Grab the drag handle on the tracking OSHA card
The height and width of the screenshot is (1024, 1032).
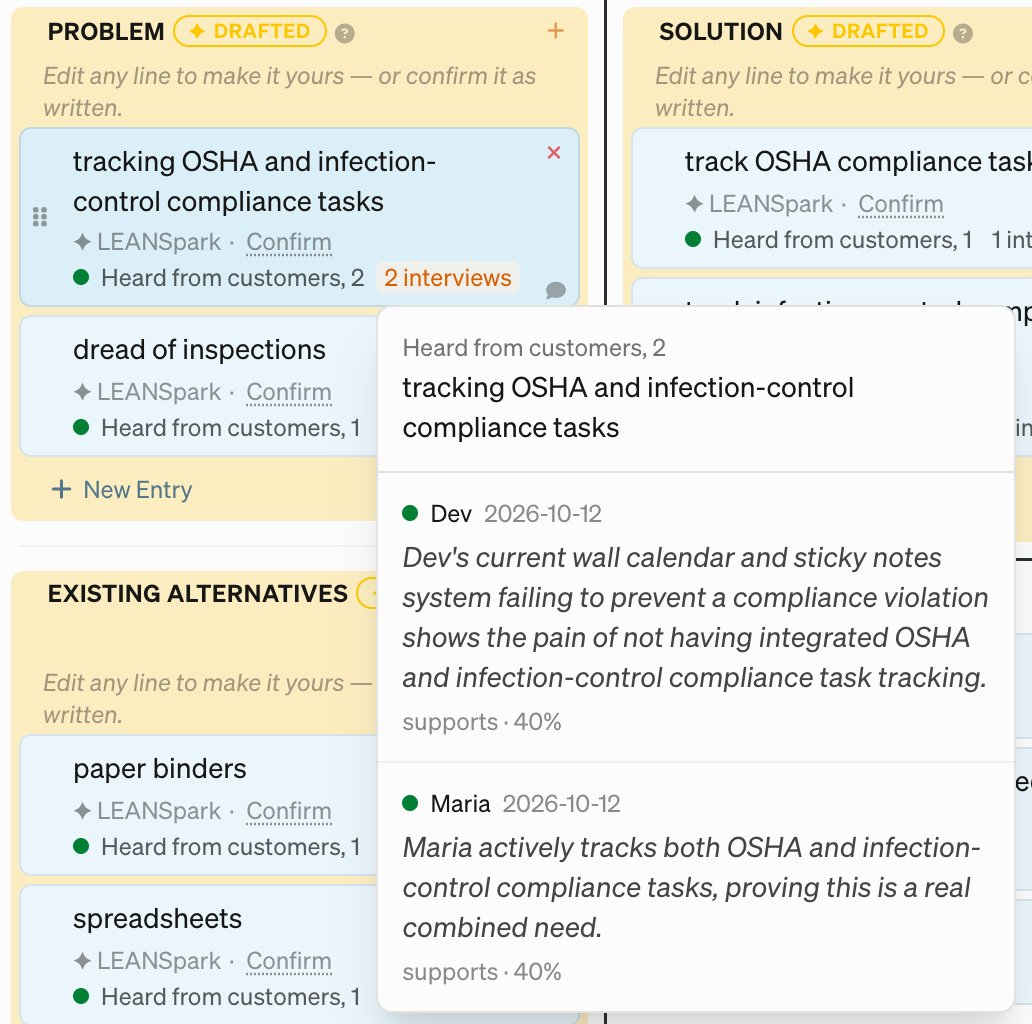click(40, 217)
